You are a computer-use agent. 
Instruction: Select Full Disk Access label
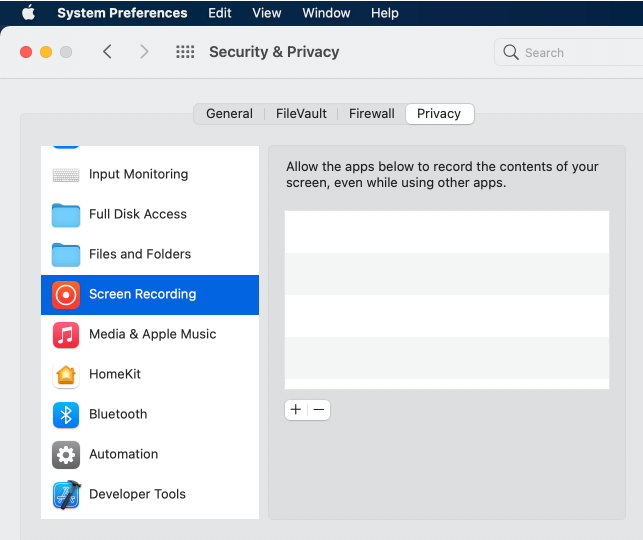coord(138,214)
